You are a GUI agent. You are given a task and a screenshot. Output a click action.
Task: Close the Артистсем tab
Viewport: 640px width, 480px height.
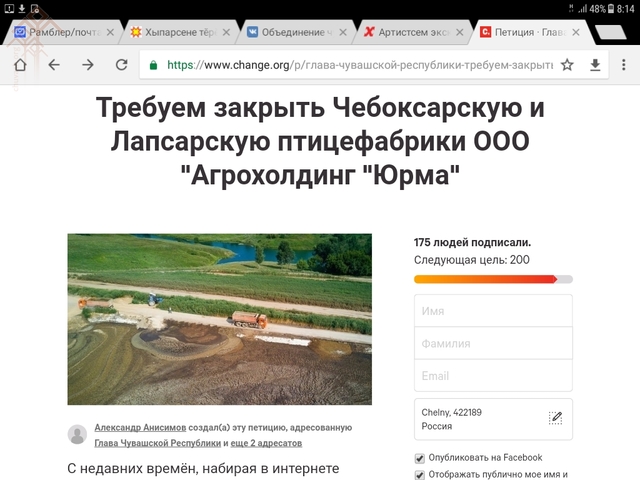pyautogui.click(x=458, y=32)
